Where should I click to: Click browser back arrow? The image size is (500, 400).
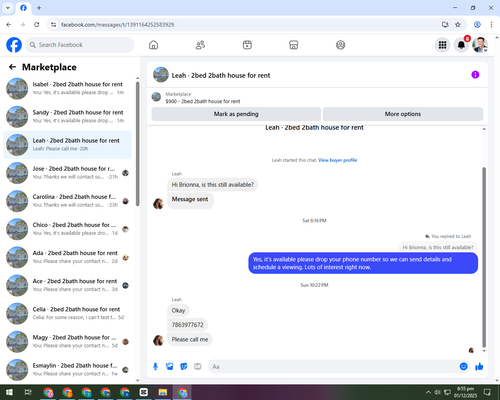click(x=9, y=25)
